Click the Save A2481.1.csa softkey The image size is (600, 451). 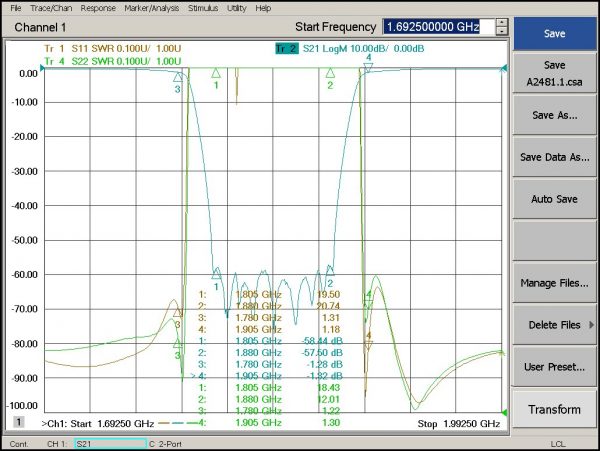(x=554, y=73)
